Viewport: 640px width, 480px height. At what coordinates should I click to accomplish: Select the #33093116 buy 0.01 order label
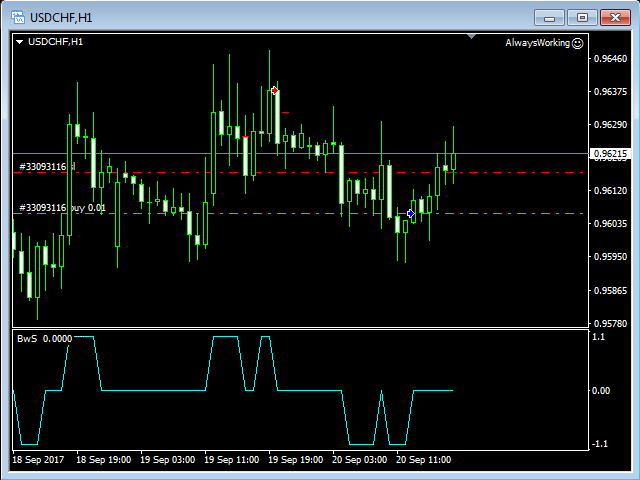click(x=62, y=208)
